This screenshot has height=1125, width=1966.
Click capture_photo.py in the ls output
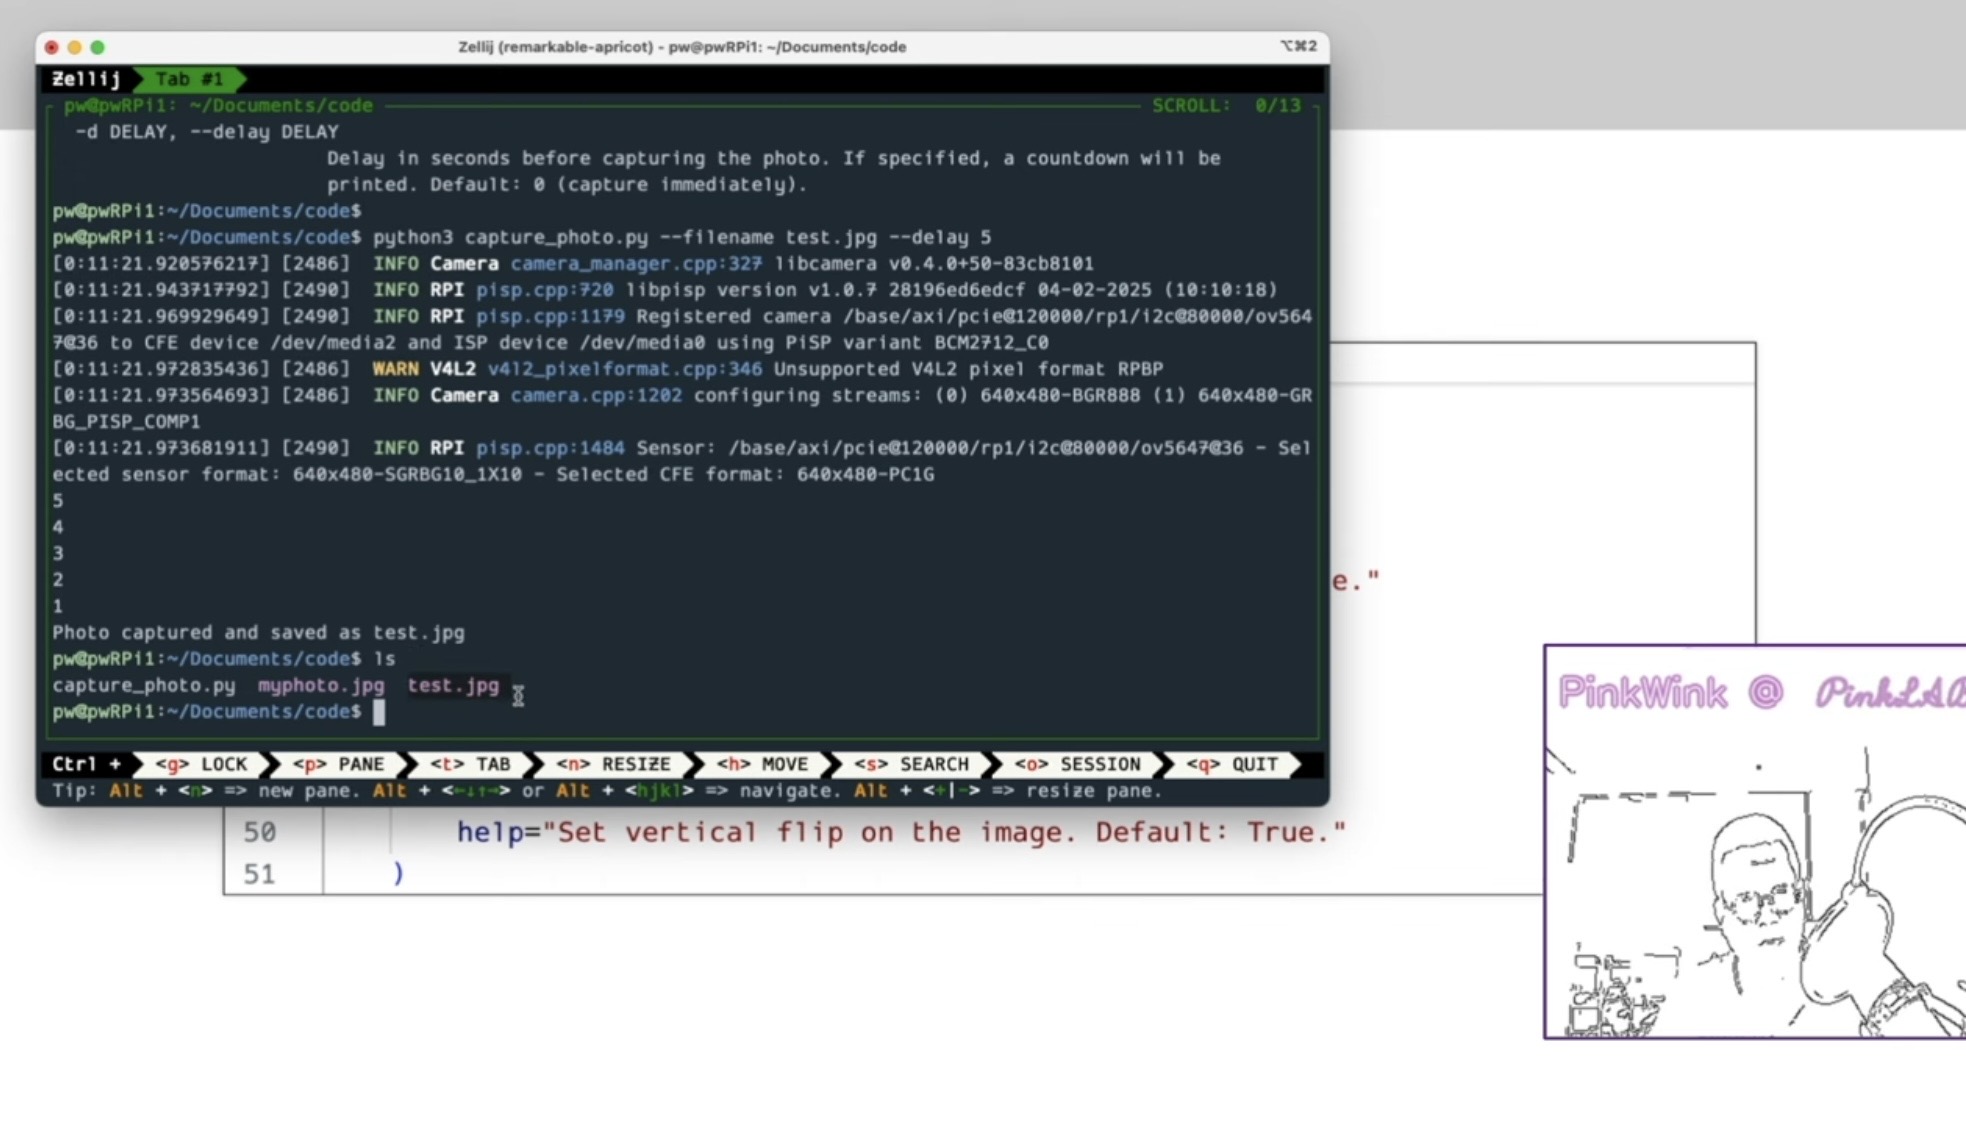click(x=144, y=686)
